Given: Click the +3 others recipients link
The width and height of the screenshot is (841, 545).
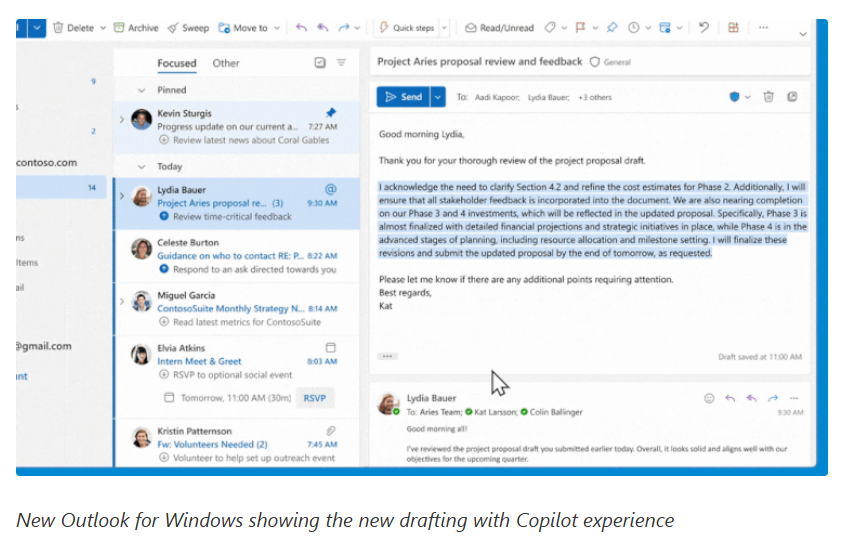Looking at the screenshot, I should click(595, 98).
